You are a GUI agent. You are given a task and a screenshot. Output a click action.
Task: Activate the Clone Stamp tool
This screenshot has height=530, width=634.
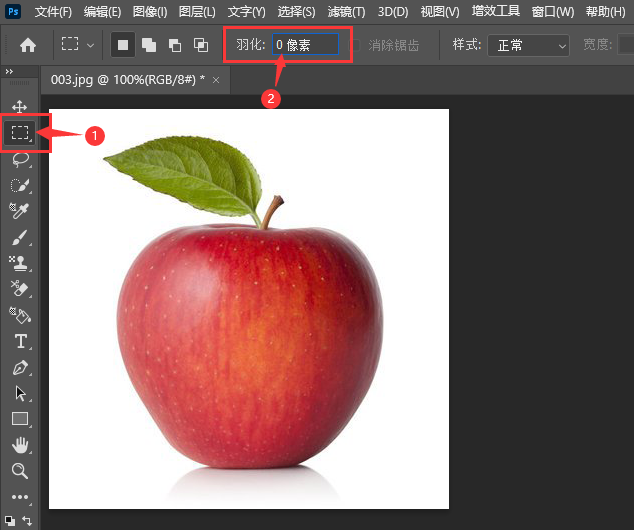coord(19,263)
